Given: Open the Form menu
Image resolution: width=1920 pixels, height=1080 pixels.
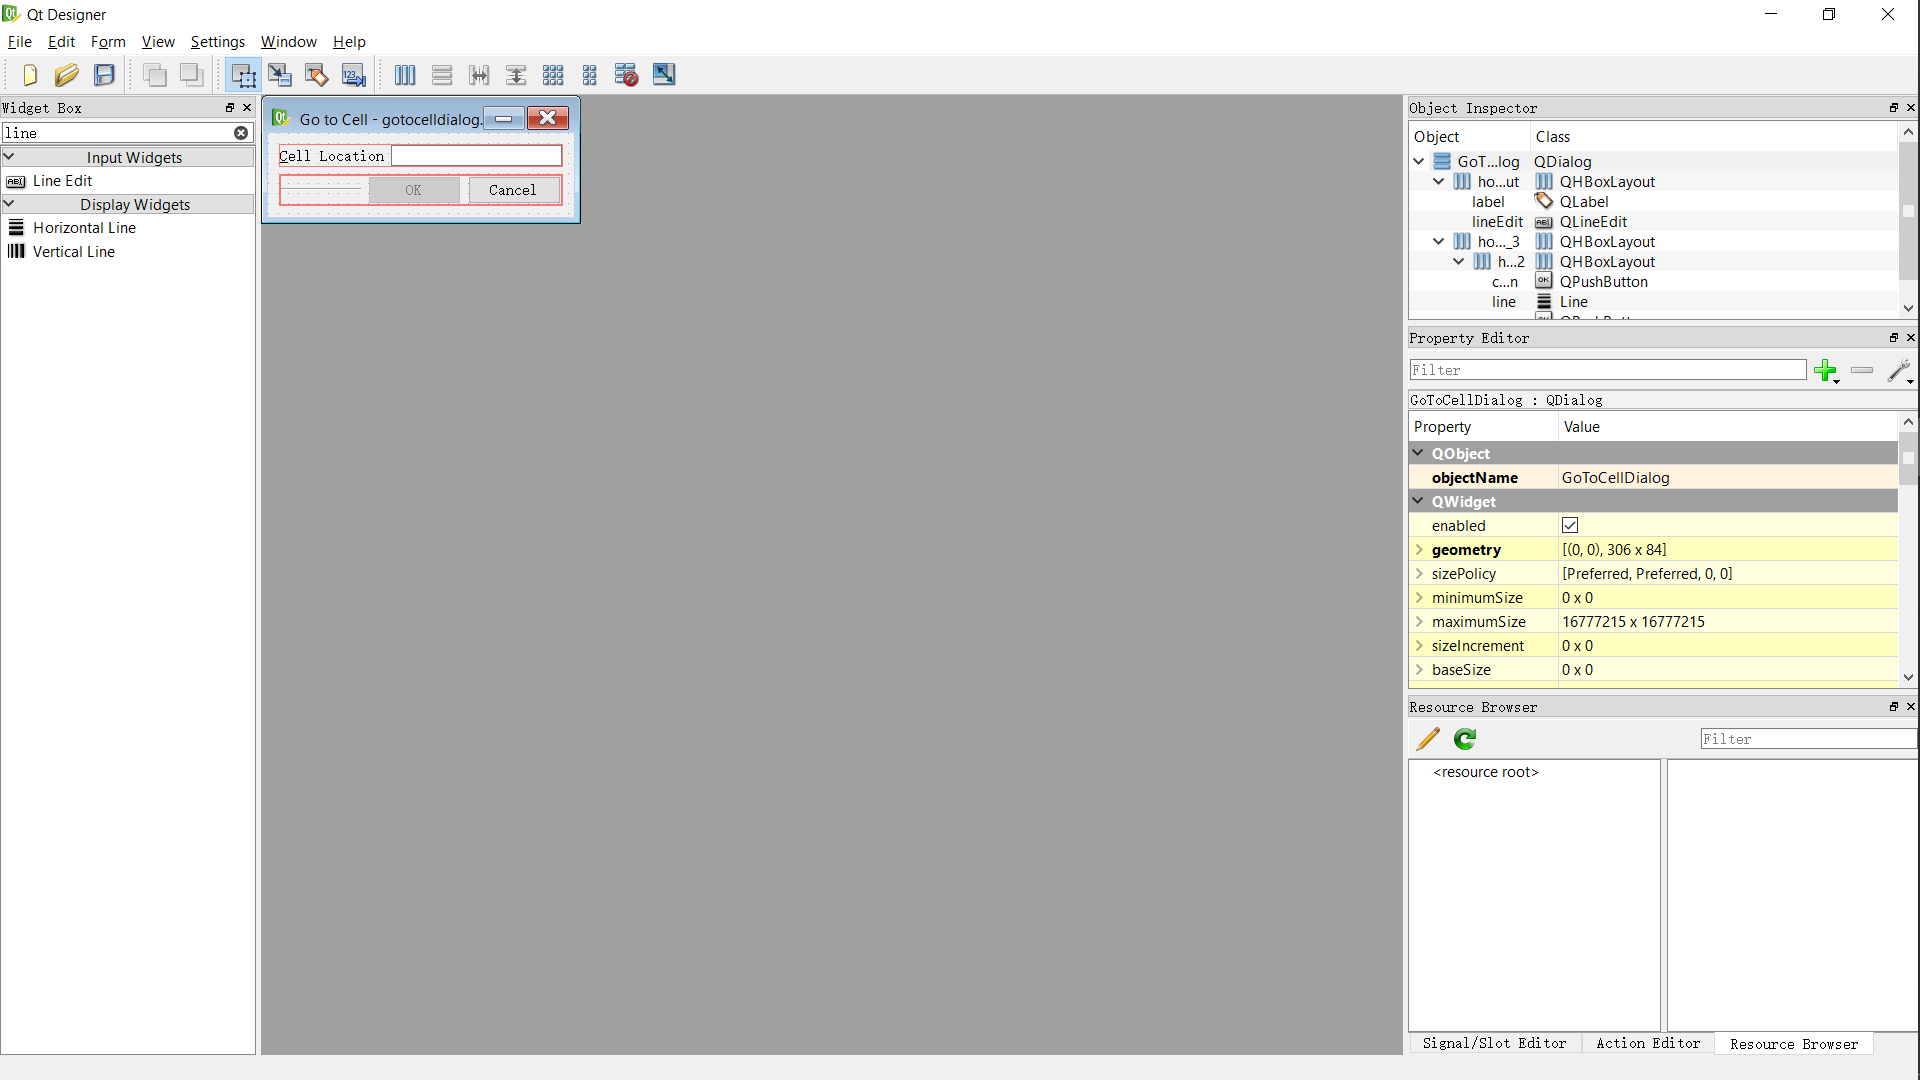Looking at the screenshot, I should 108,42.
